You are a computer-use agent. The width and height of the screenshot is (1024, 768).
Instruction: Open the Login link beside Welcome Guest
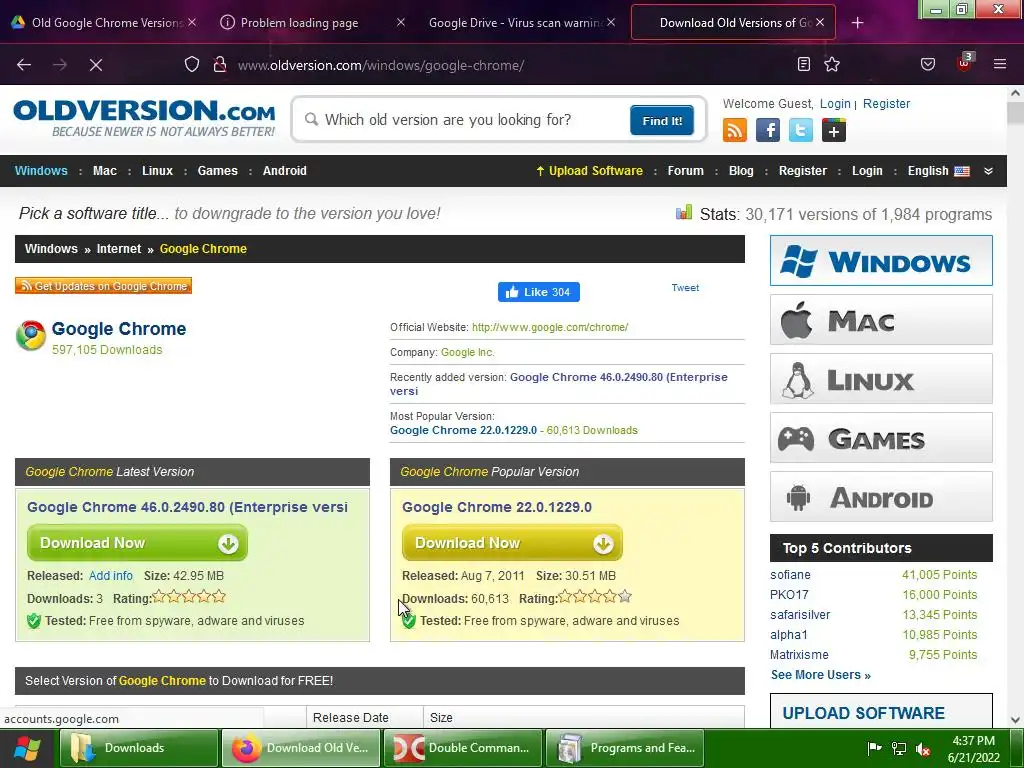click(x=835, y=104)
